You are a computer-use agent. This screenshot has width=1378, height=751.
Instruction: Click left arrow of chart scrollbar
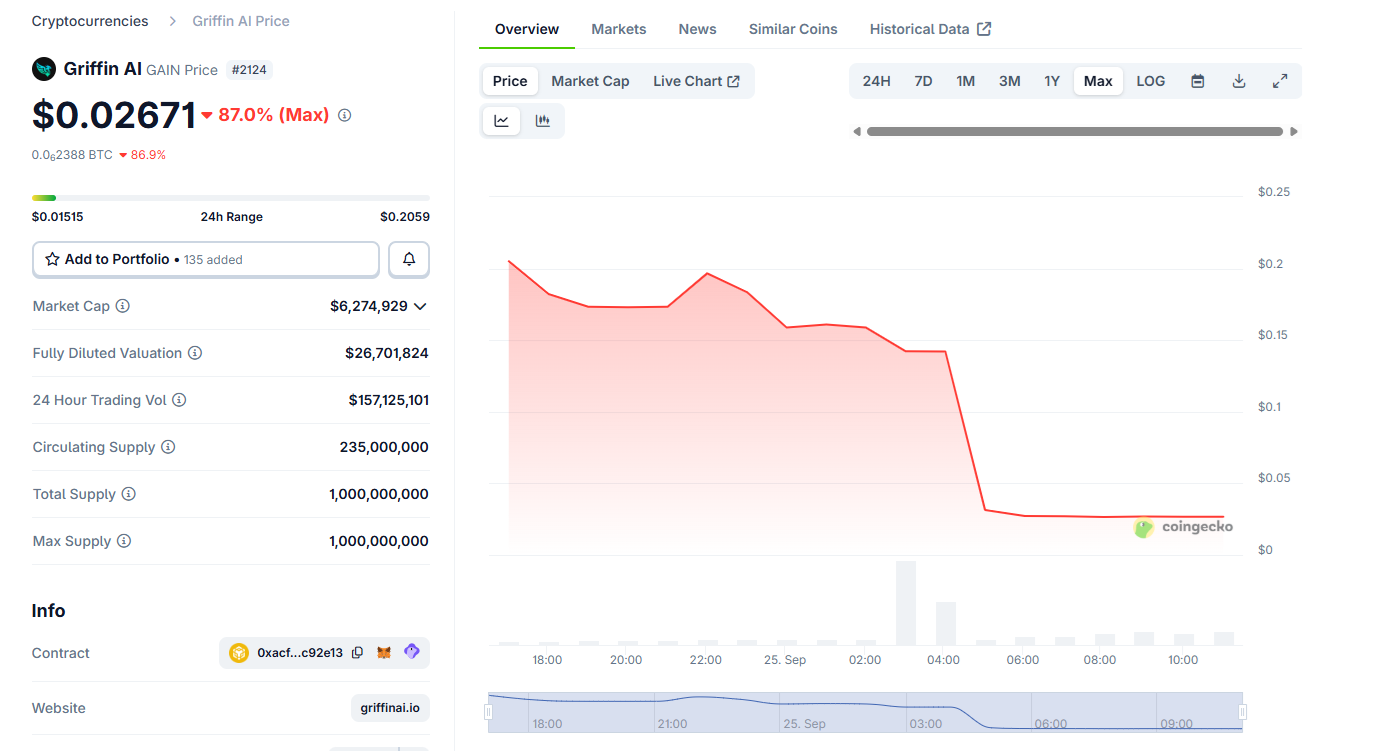857,131
